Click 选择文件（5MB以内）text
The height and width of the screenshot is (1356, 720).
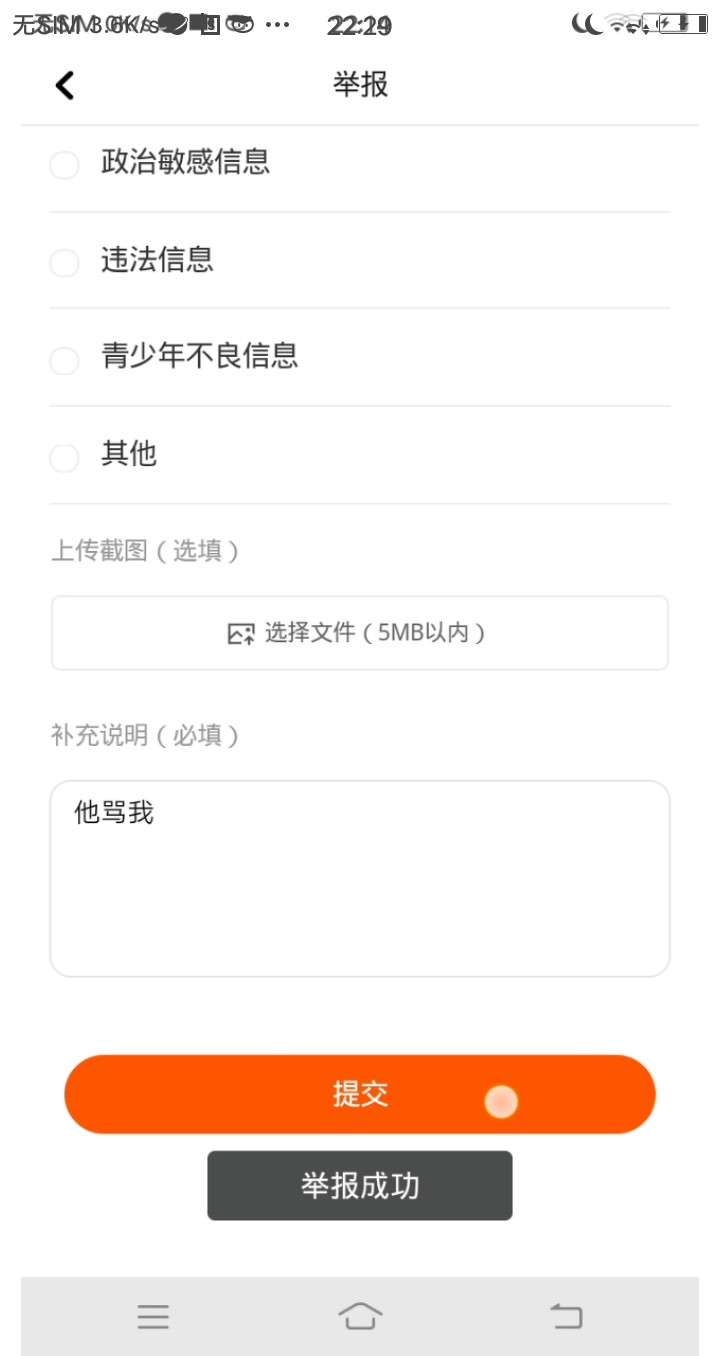tap(375, 633)
